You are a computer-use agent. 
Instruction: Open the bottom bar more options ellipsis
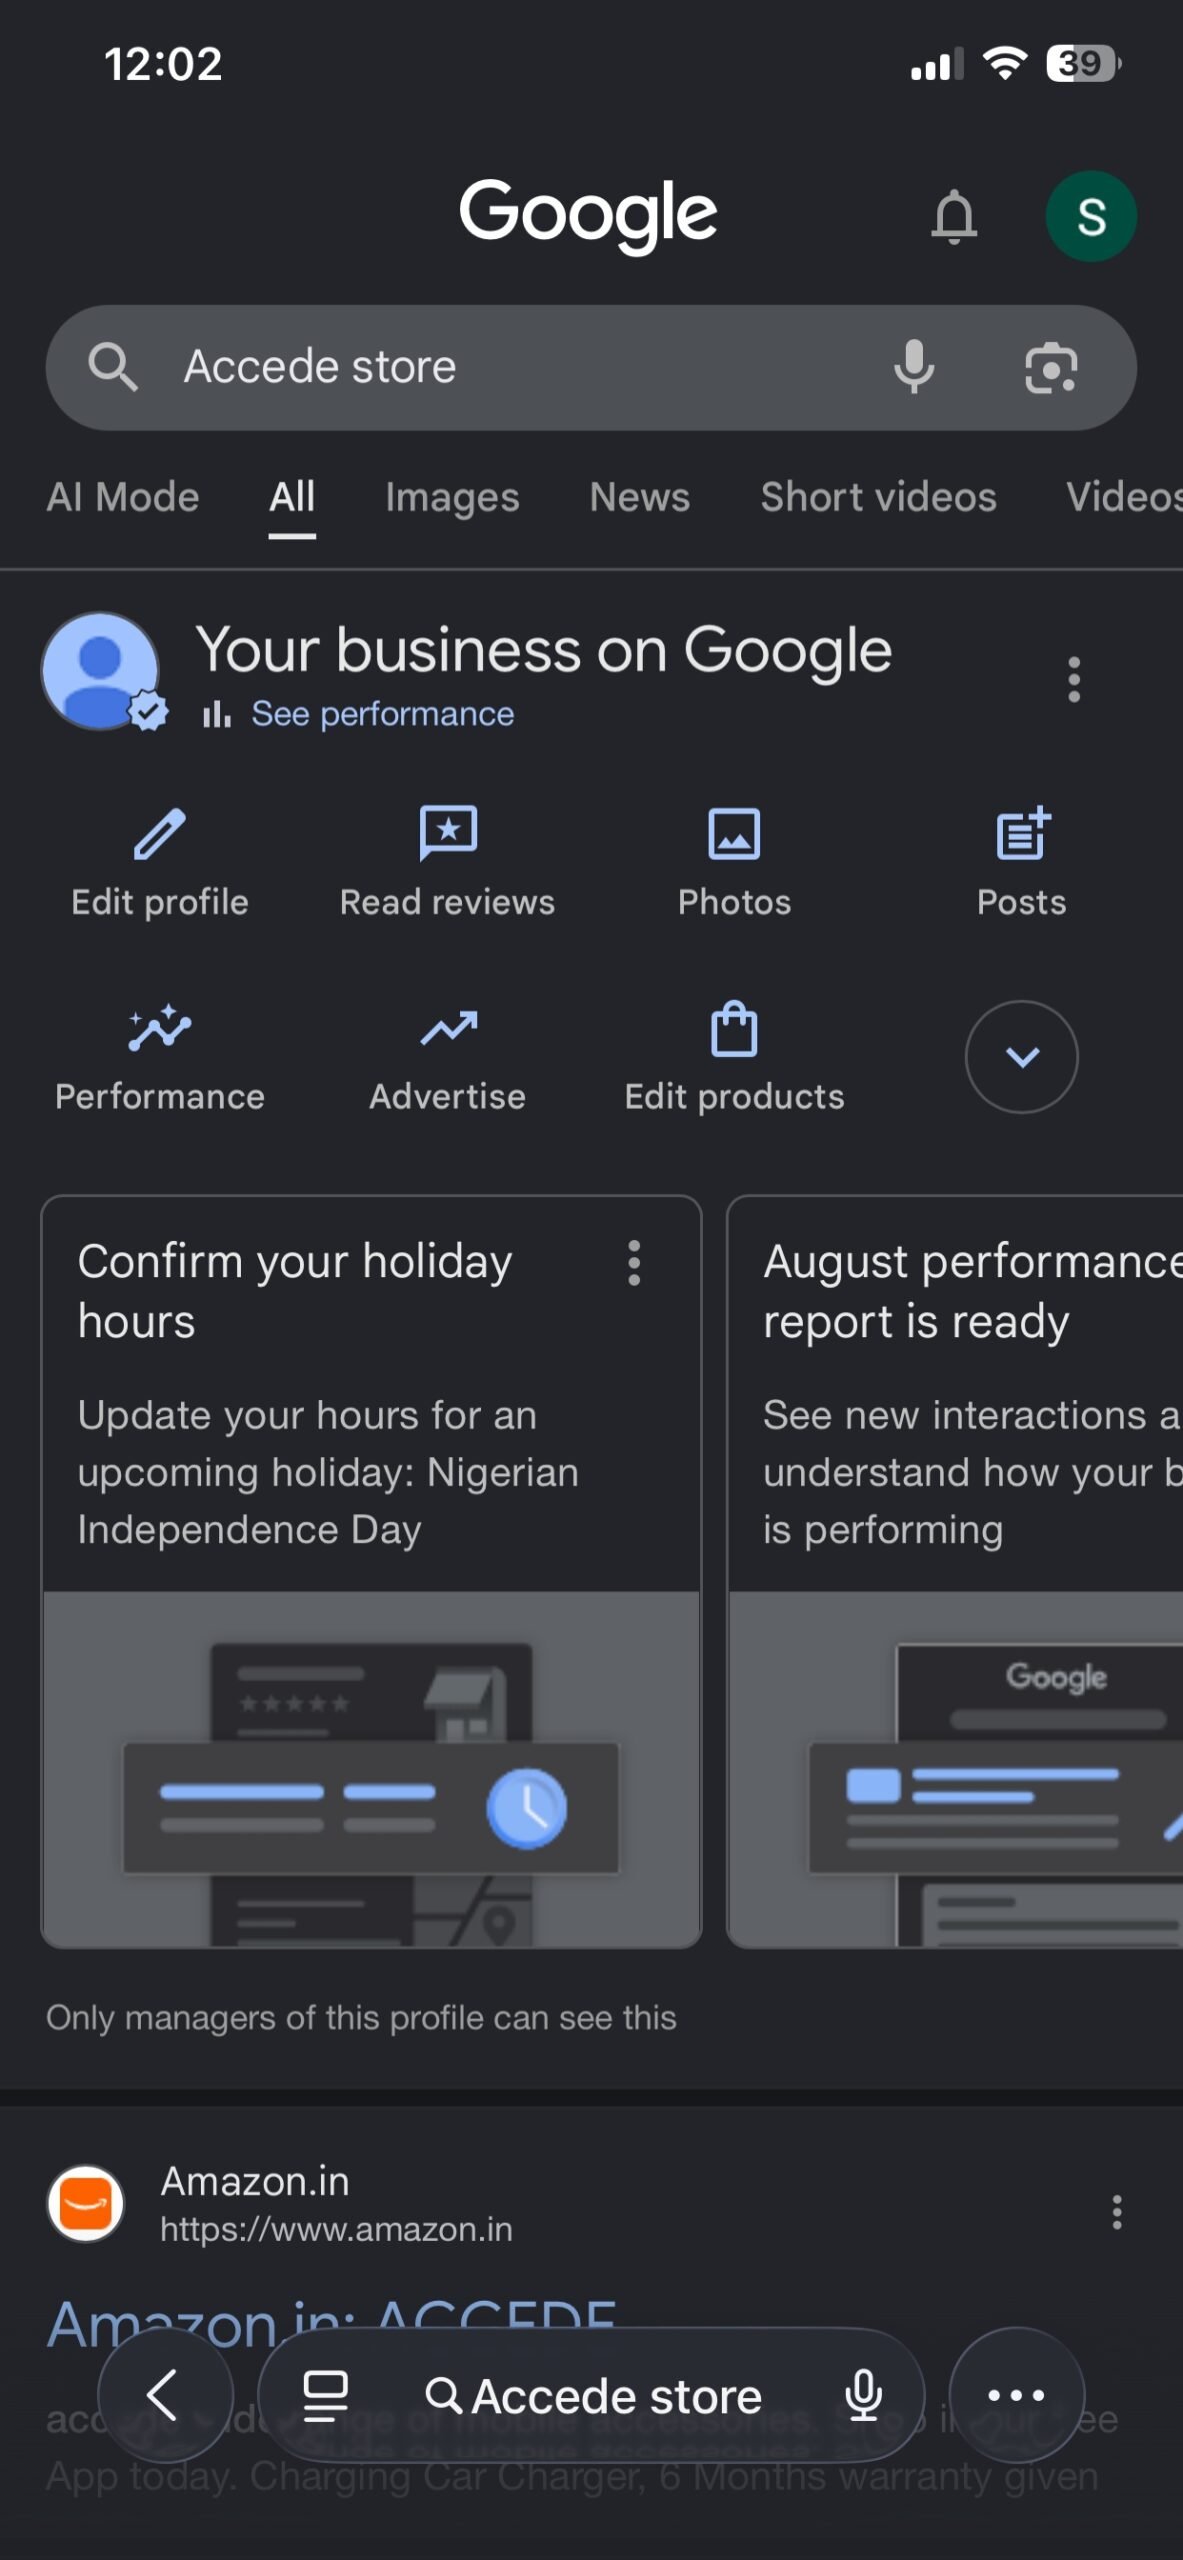coord(1016,2395)
